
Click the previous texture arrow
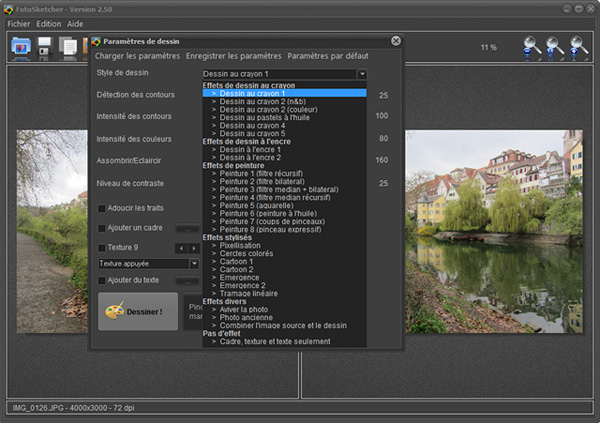pyautogui.click(x=180, y=248)
